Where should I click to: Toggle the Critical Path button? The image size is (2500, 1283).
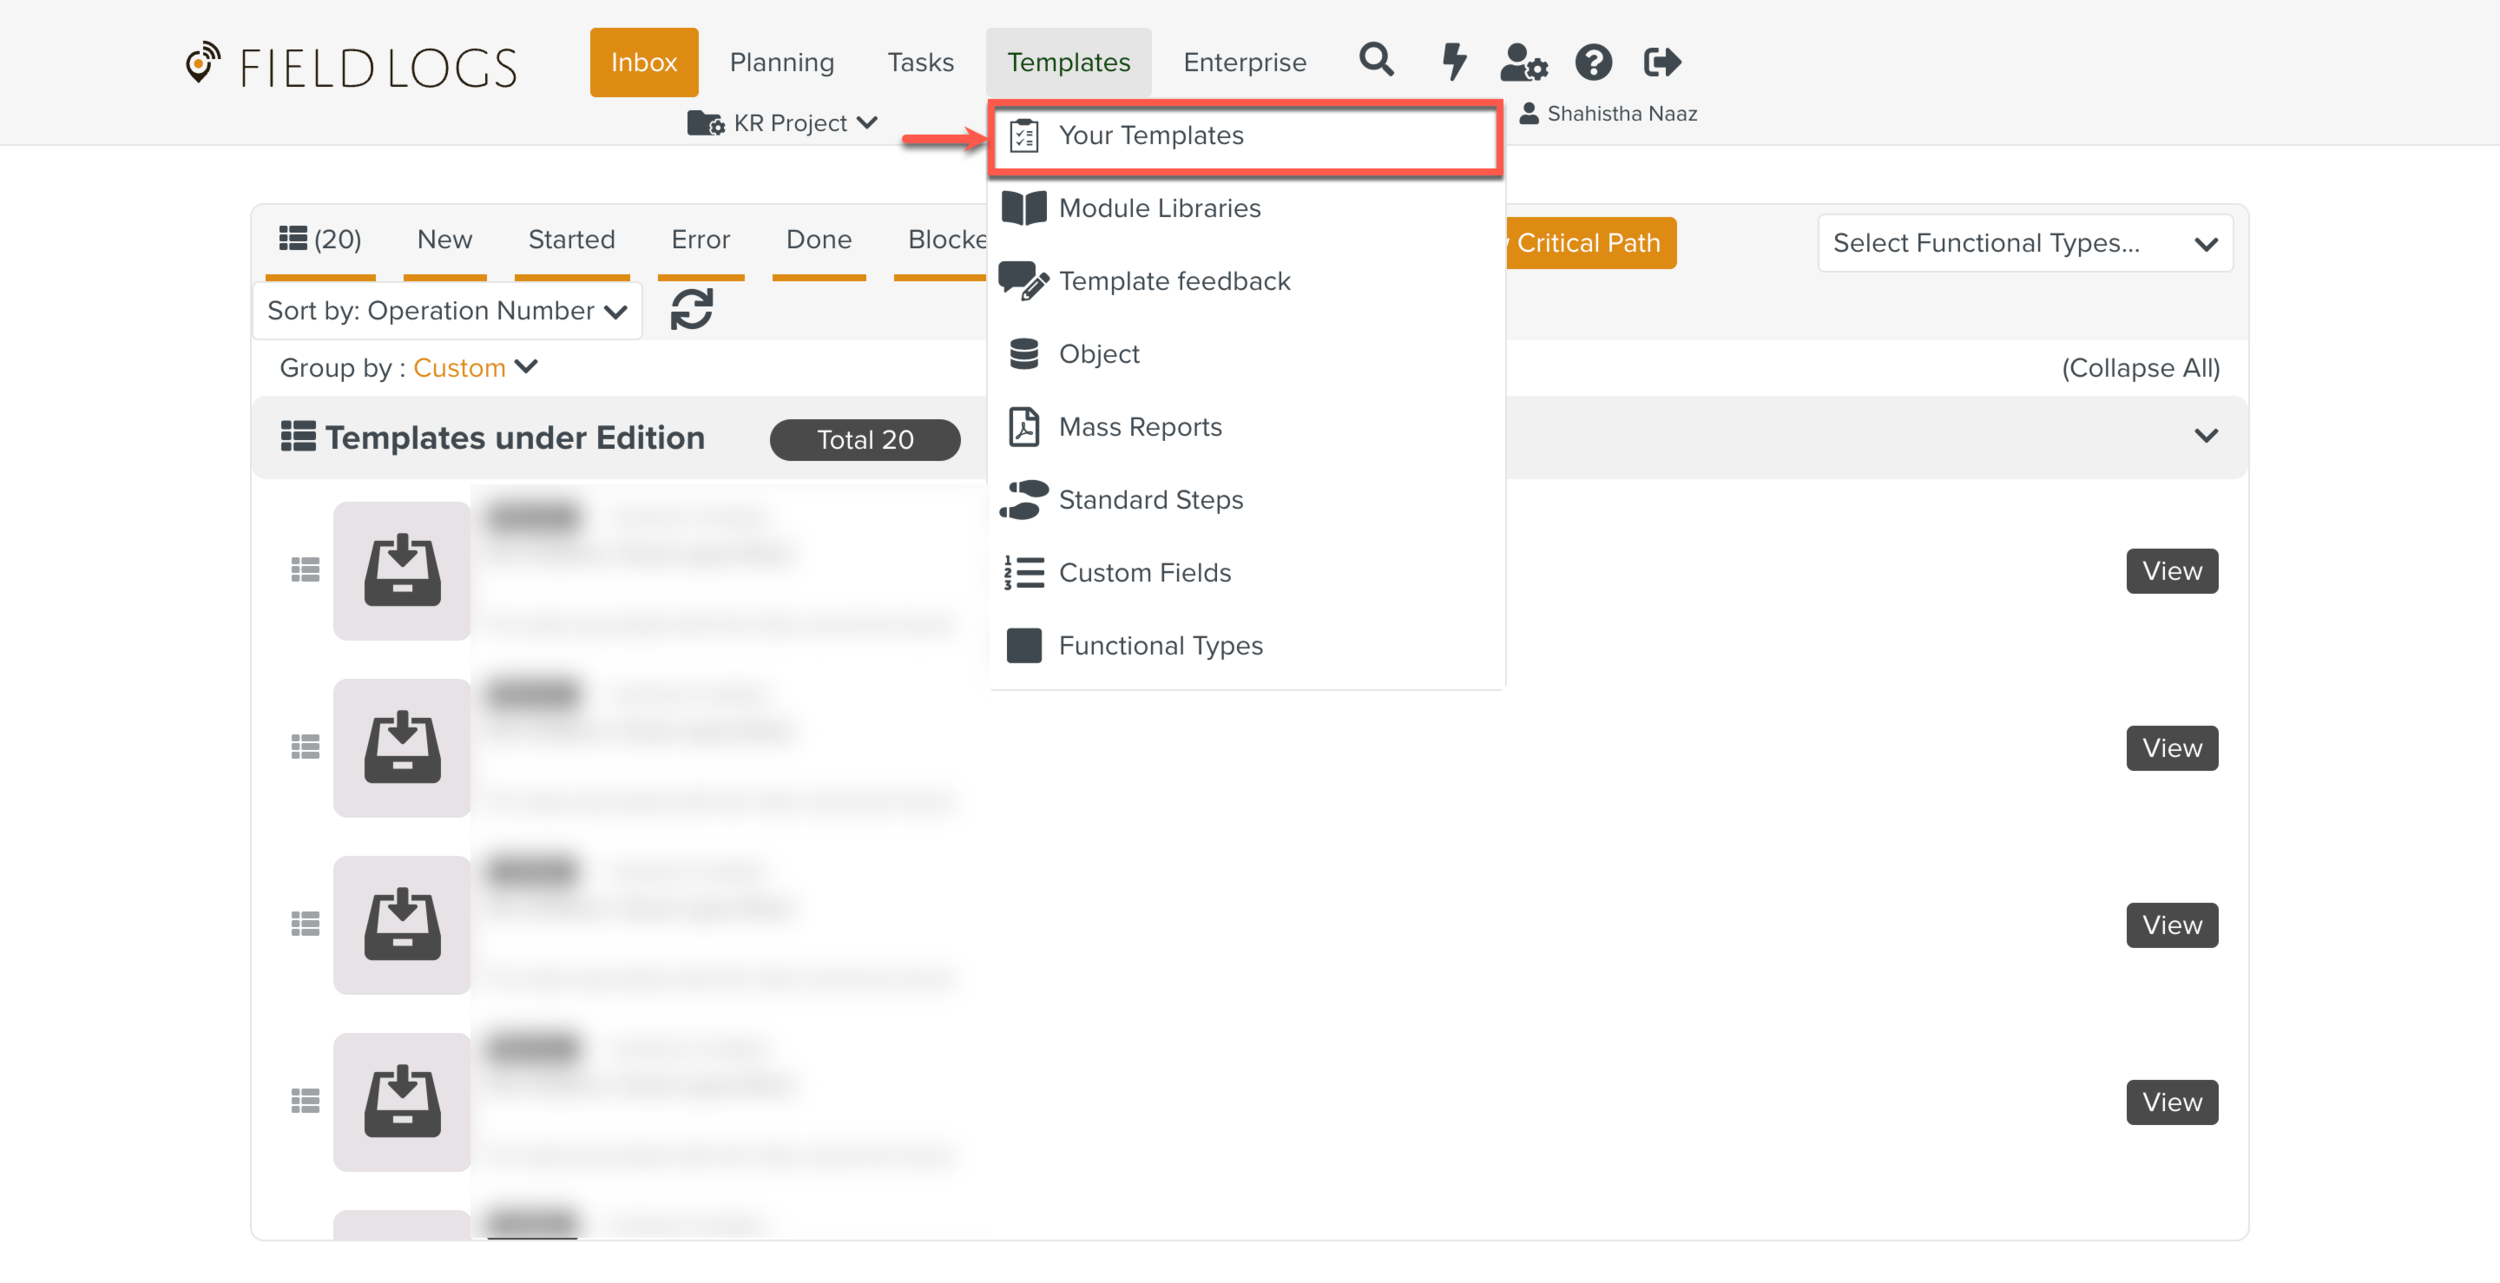1589,243
